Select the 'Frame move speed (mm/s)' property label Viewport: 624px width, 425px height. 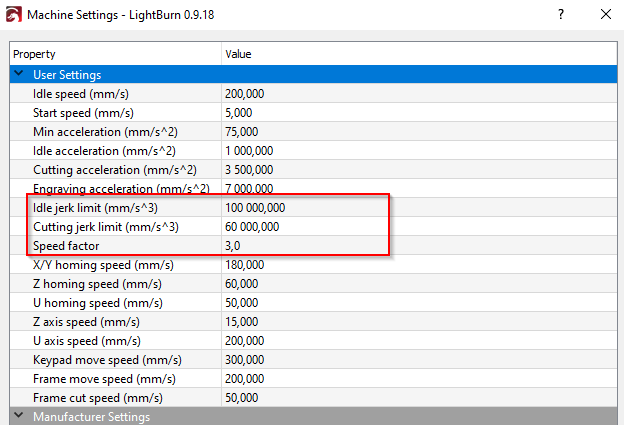[104, 379]
